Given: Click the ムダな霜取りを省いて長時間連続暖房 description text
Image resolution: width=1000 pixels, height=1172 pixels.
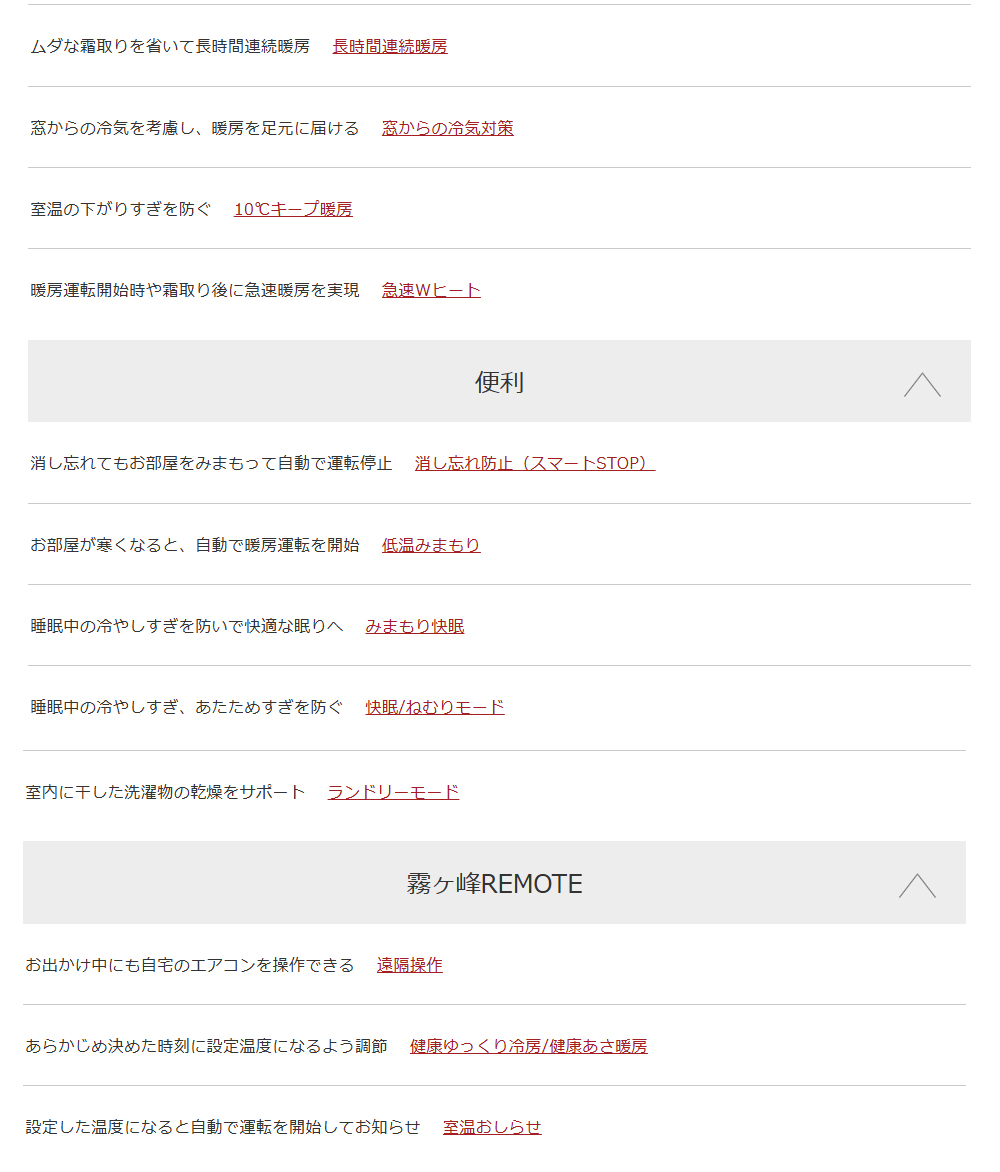Looking at the screenshot, I should tap(170, 46).
